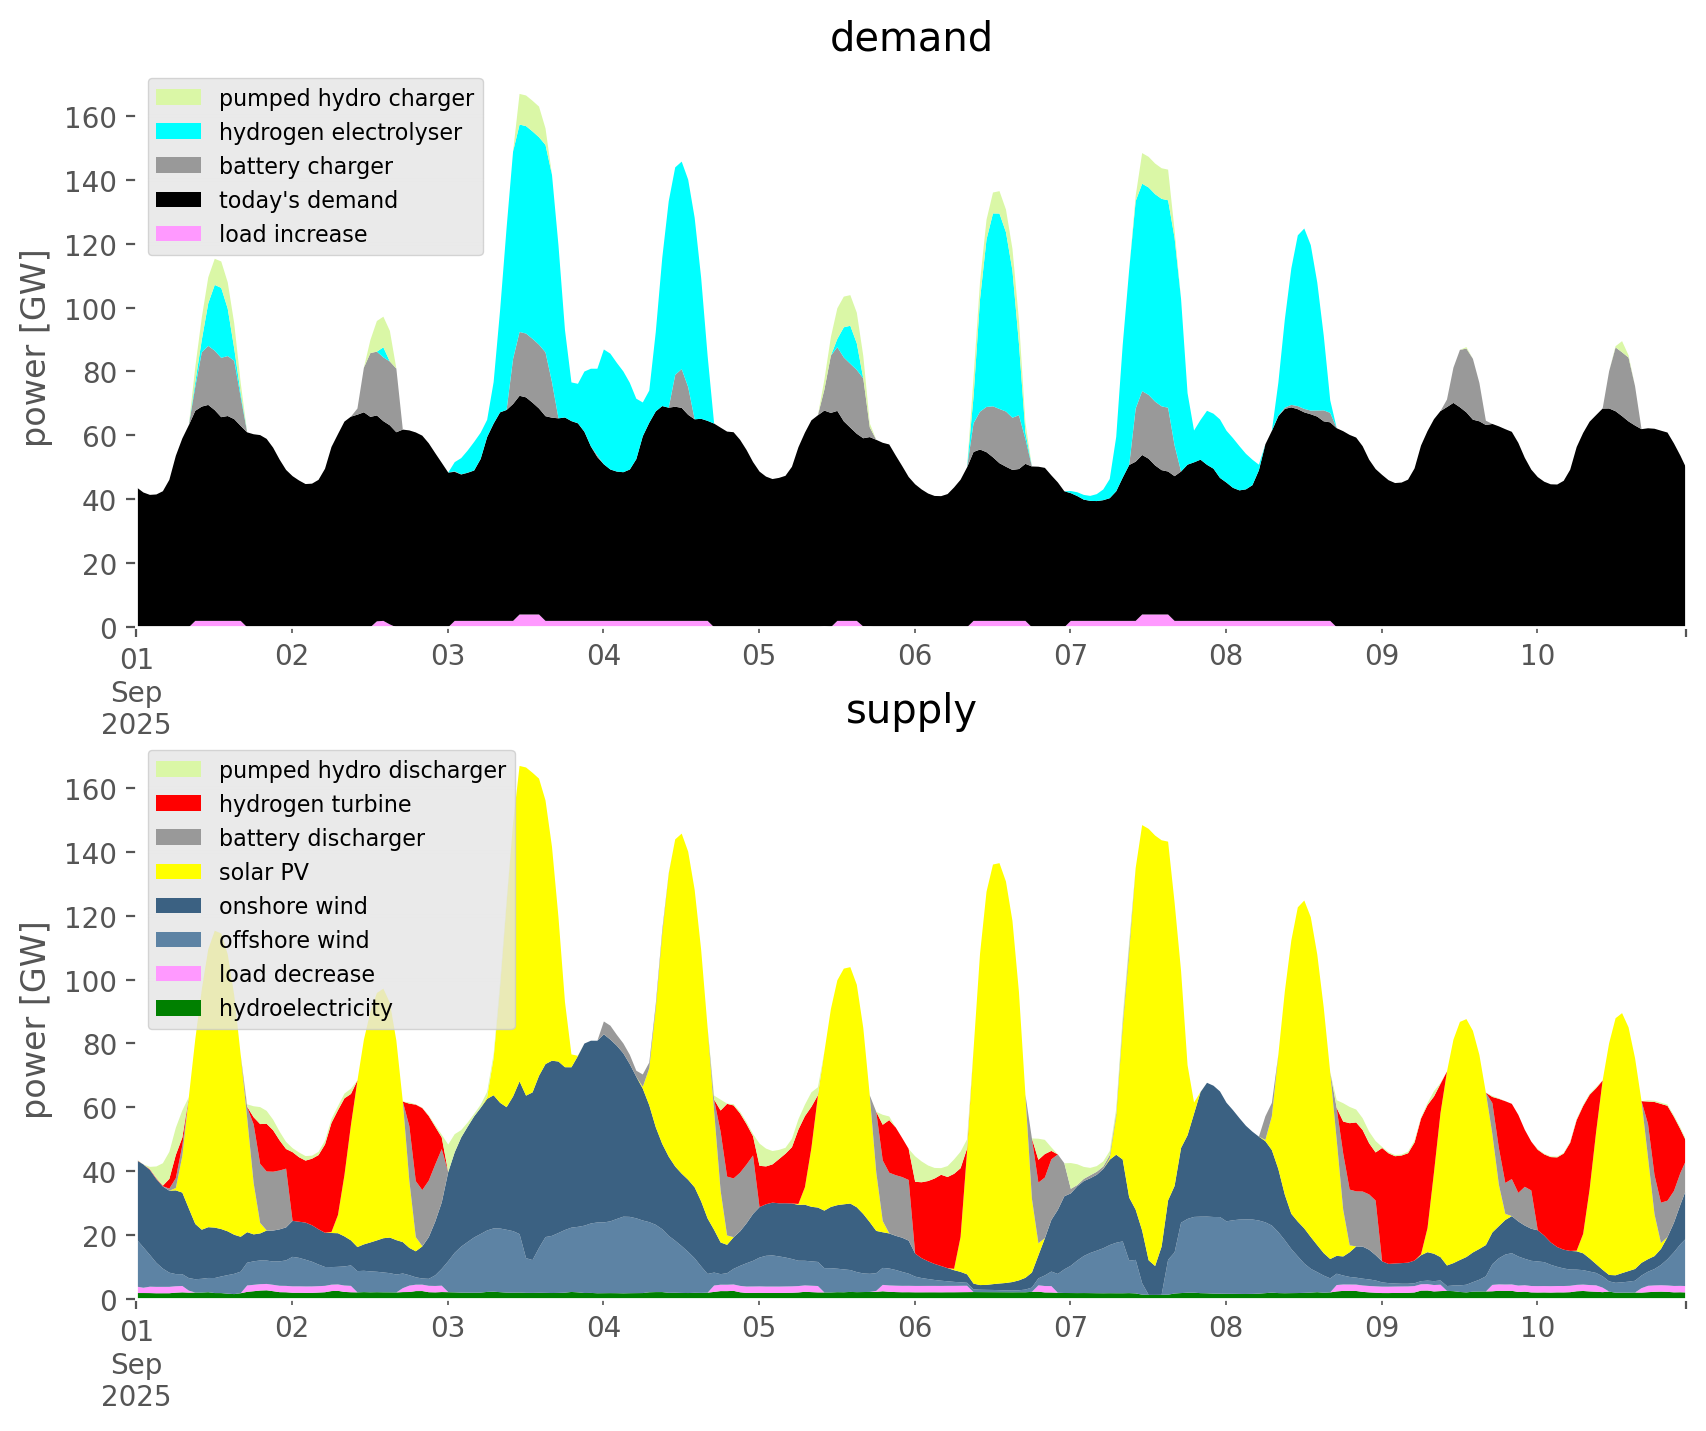Click the black today's demand legend swatch
The height and width of the screenshot is (1431, 1706).
pyautogui.click(x=179, y=200)
